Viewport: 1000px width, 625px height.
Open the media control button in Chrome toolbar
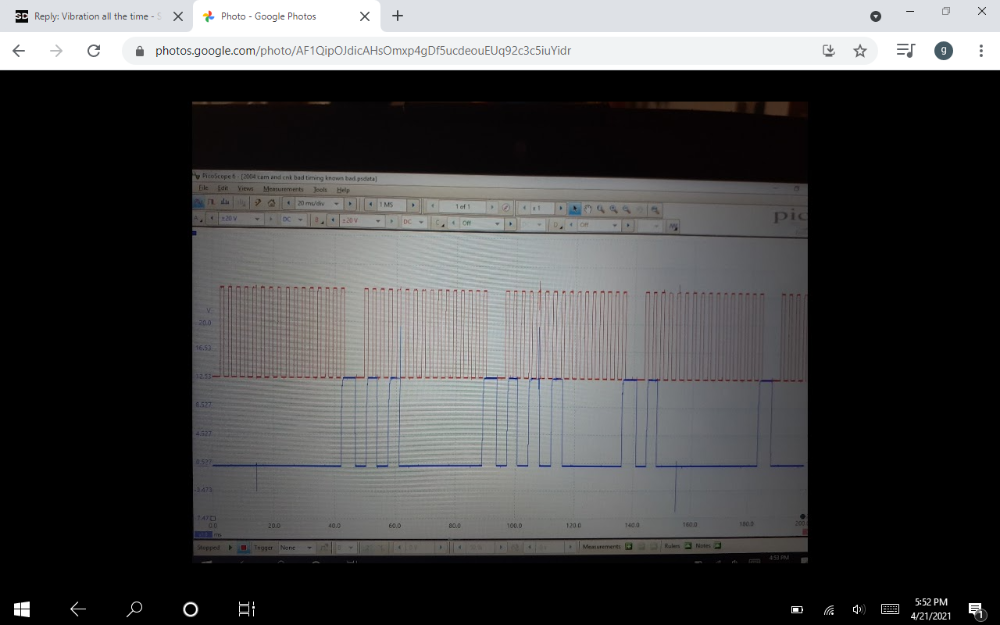(905, 51)
